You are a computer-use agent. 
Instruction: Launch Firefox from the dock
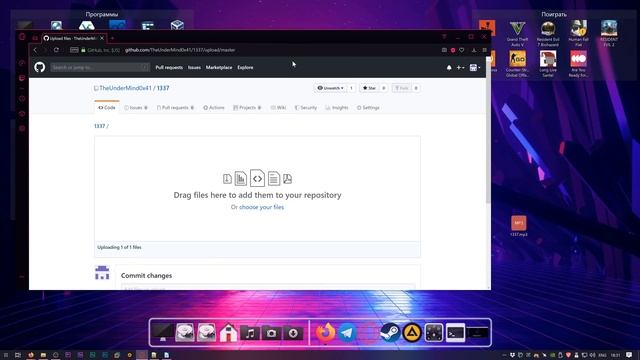click(x=325, y=333)
